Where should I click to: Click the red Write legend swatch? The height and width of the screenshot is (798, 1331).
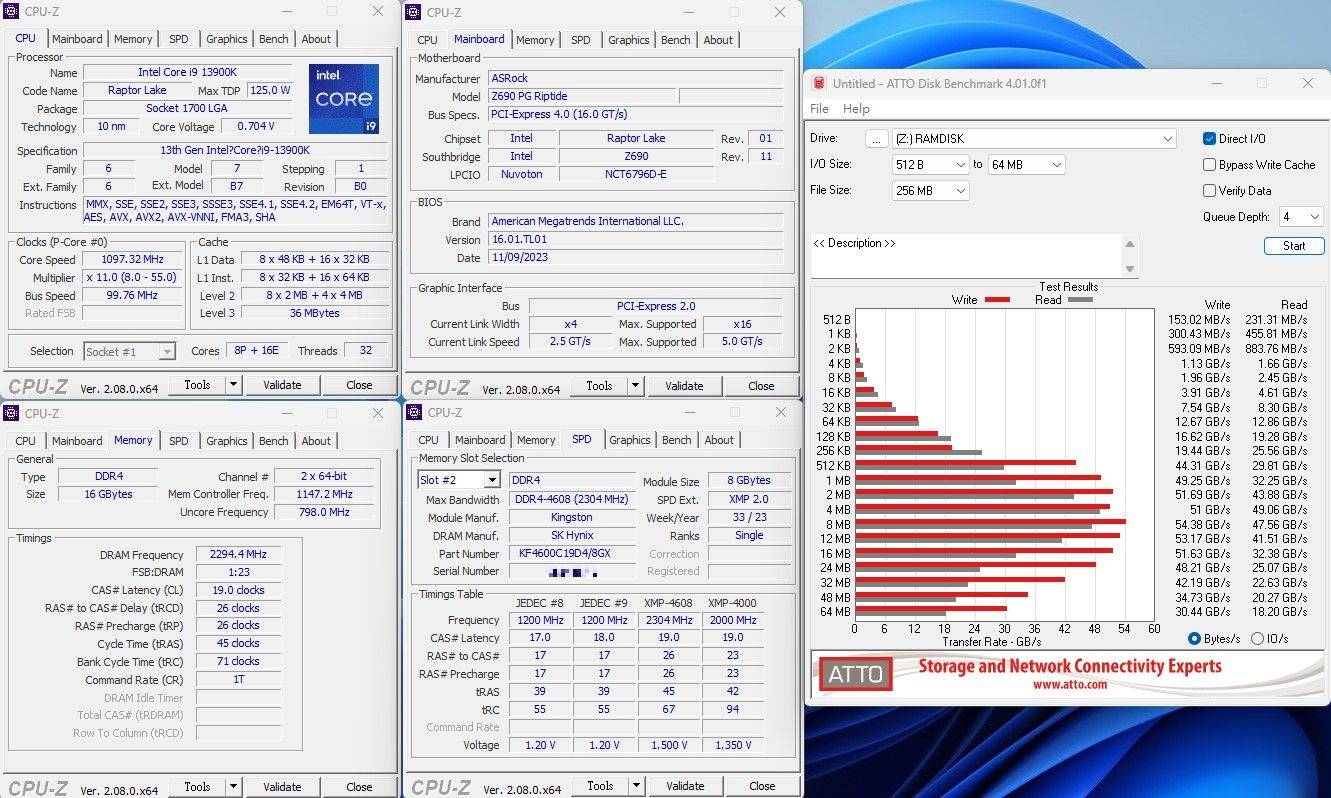coord(997,300)
